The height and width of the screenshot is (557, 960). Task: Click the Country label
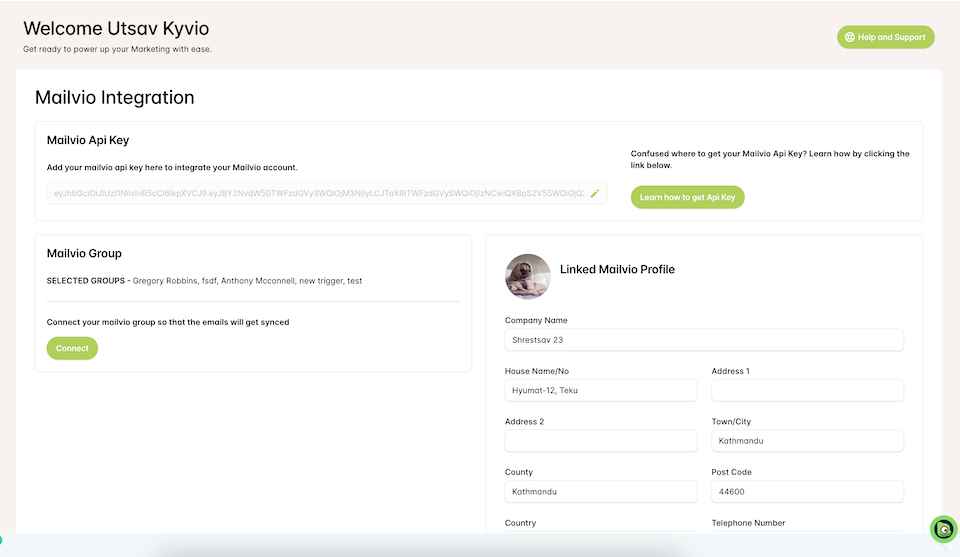point(520,523)
